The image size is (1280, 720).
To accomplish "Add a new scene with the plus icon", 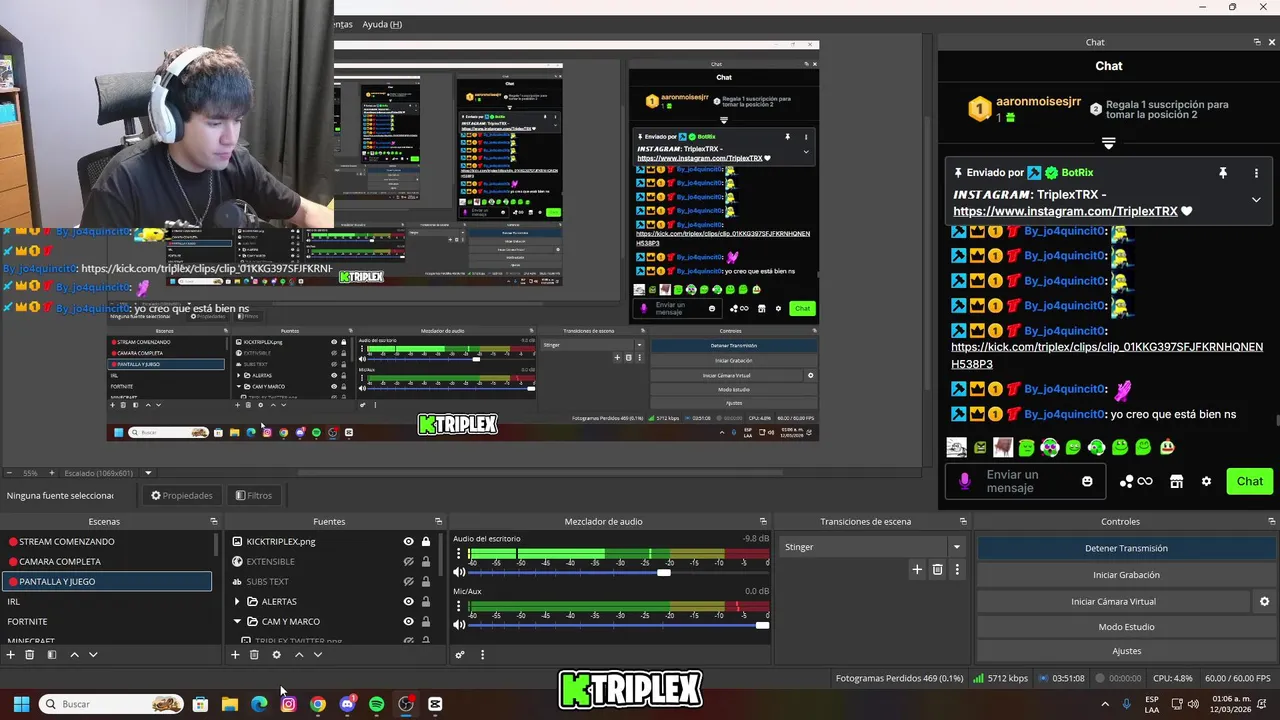I will point(10,655).
